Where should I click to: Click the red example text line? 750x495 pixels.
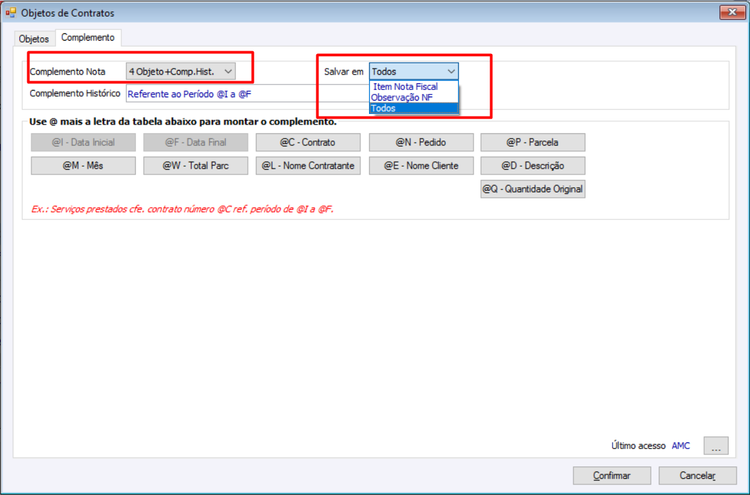click(x=182, y=209)
